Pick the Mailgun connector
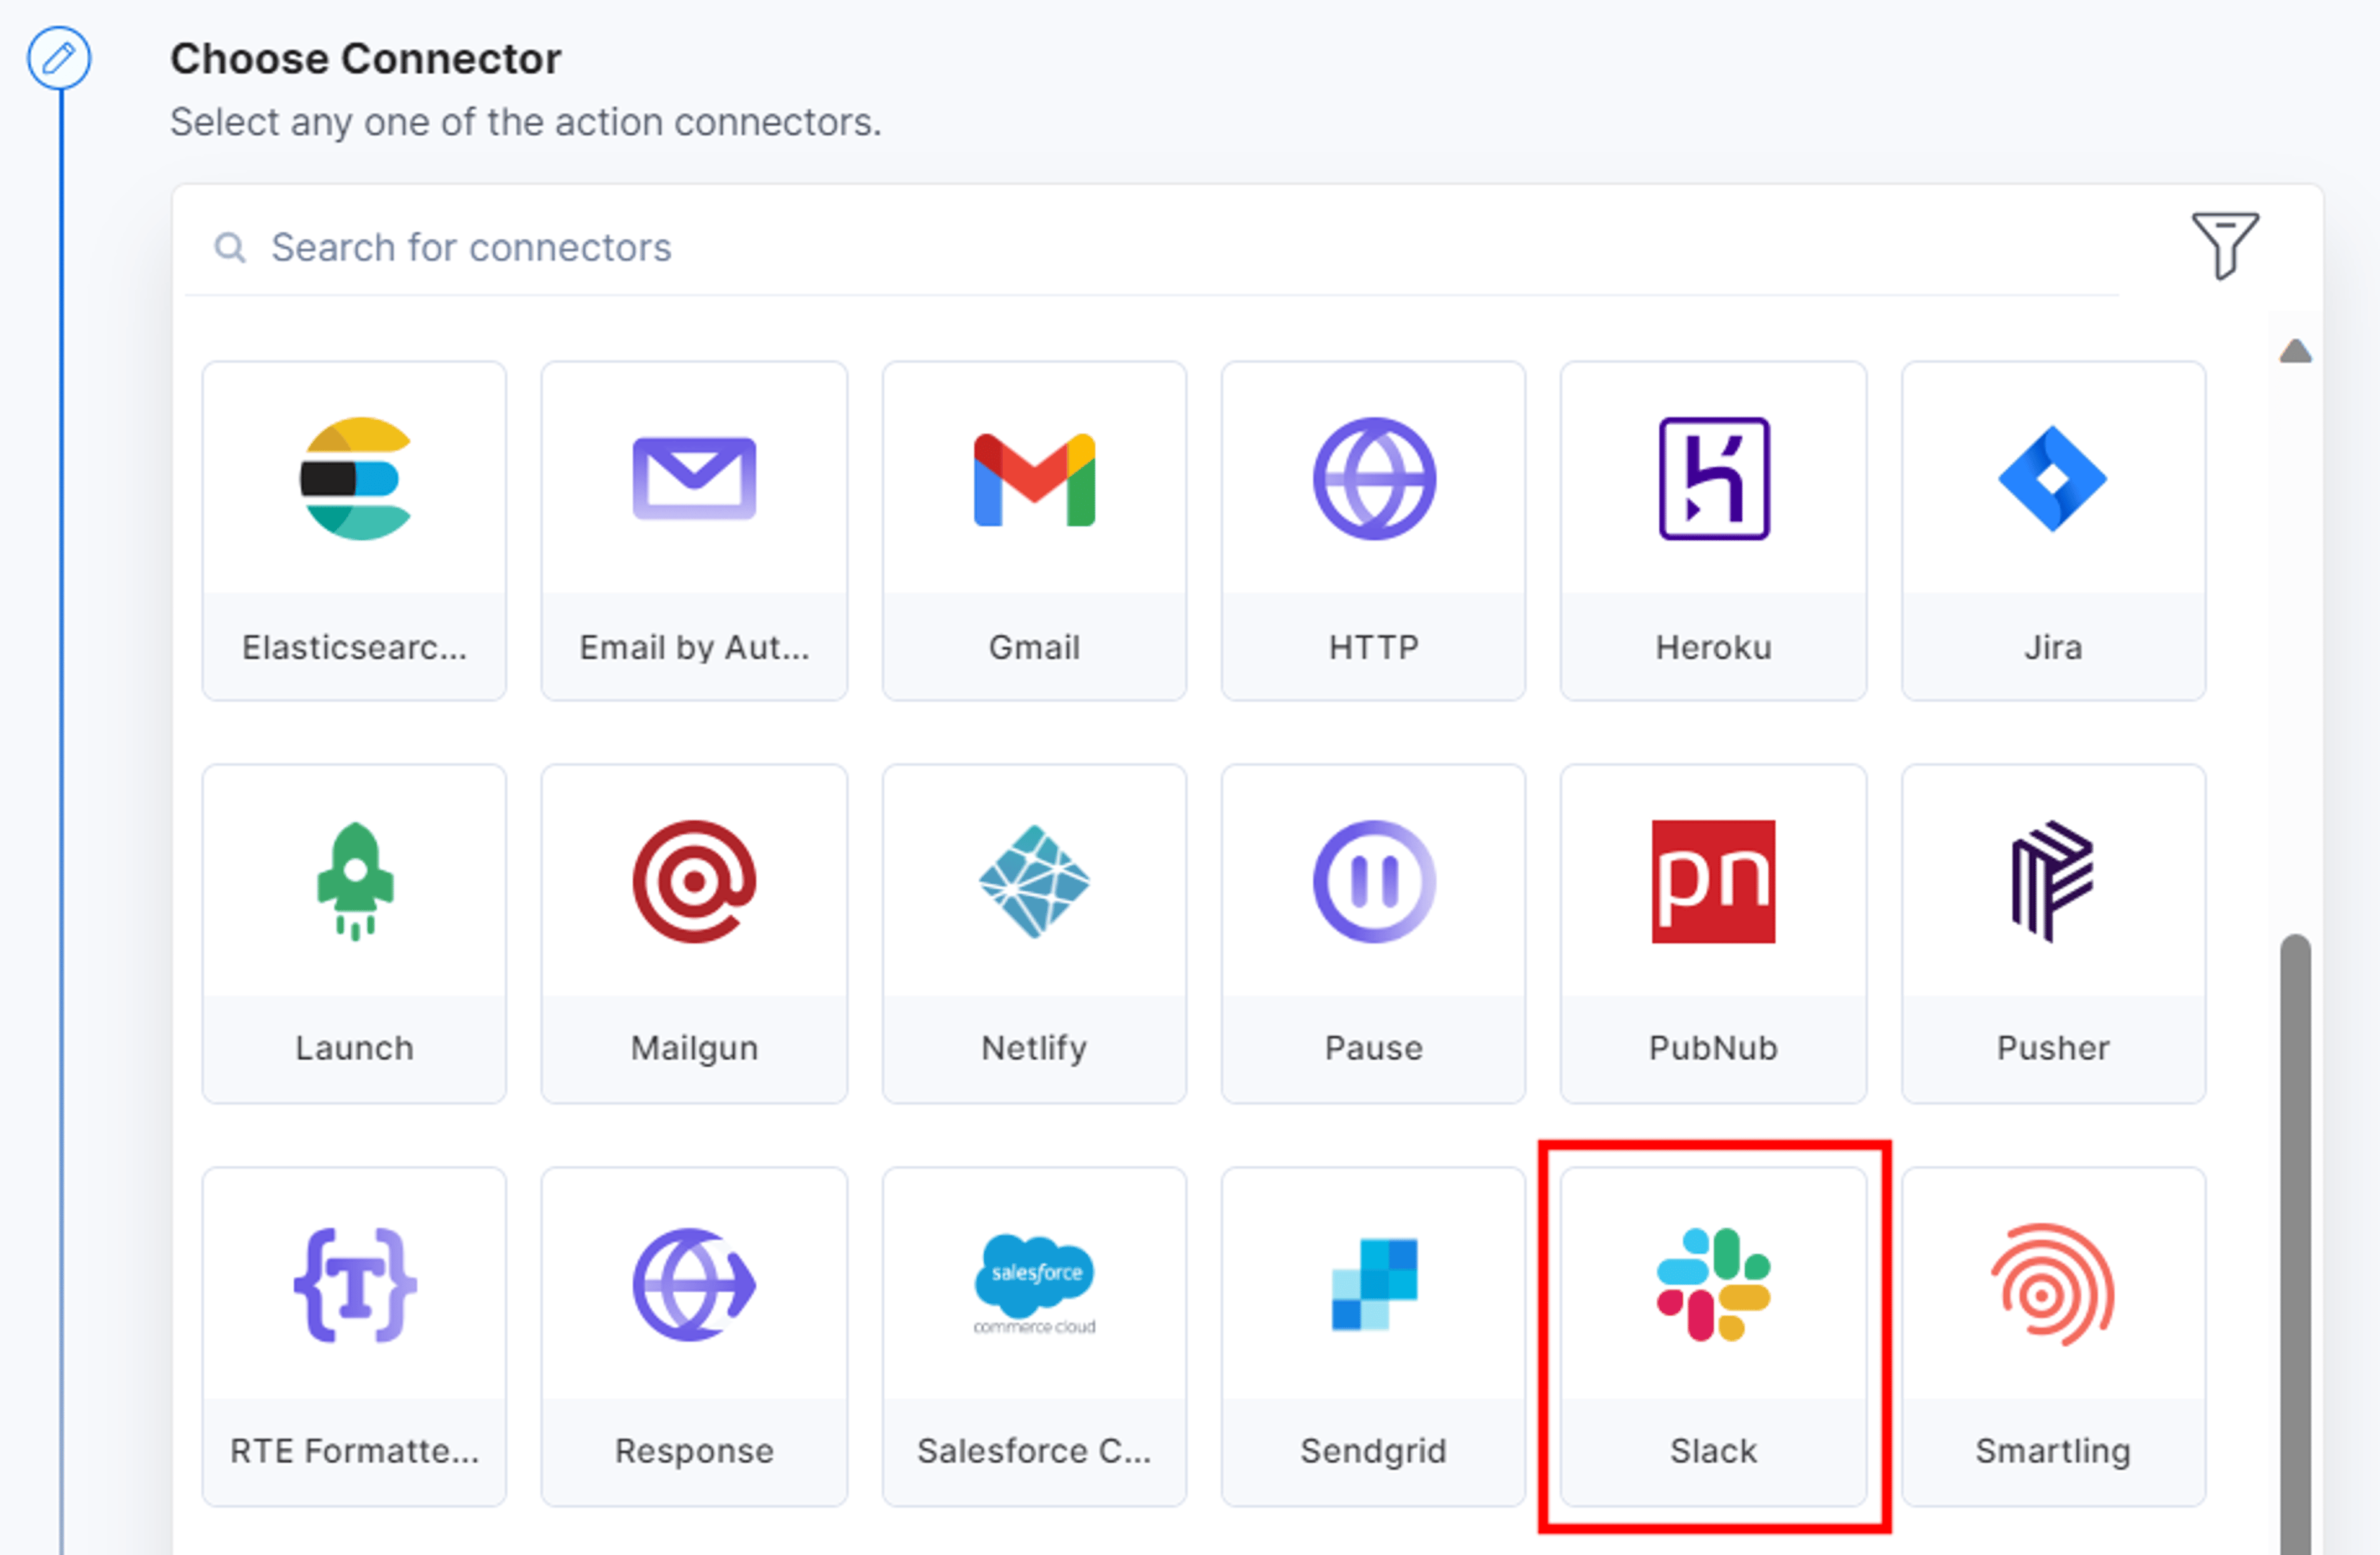Viewport: 2380px width, 1555px height. click(694, 934)
